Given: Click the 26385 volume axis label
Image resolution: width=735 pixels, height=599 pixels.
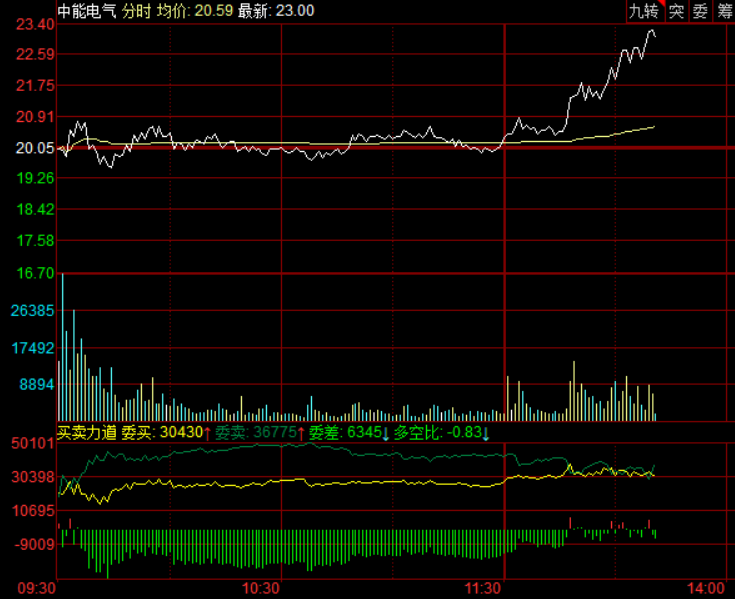Looking at the screenshot, I should (x=32, y=310).
